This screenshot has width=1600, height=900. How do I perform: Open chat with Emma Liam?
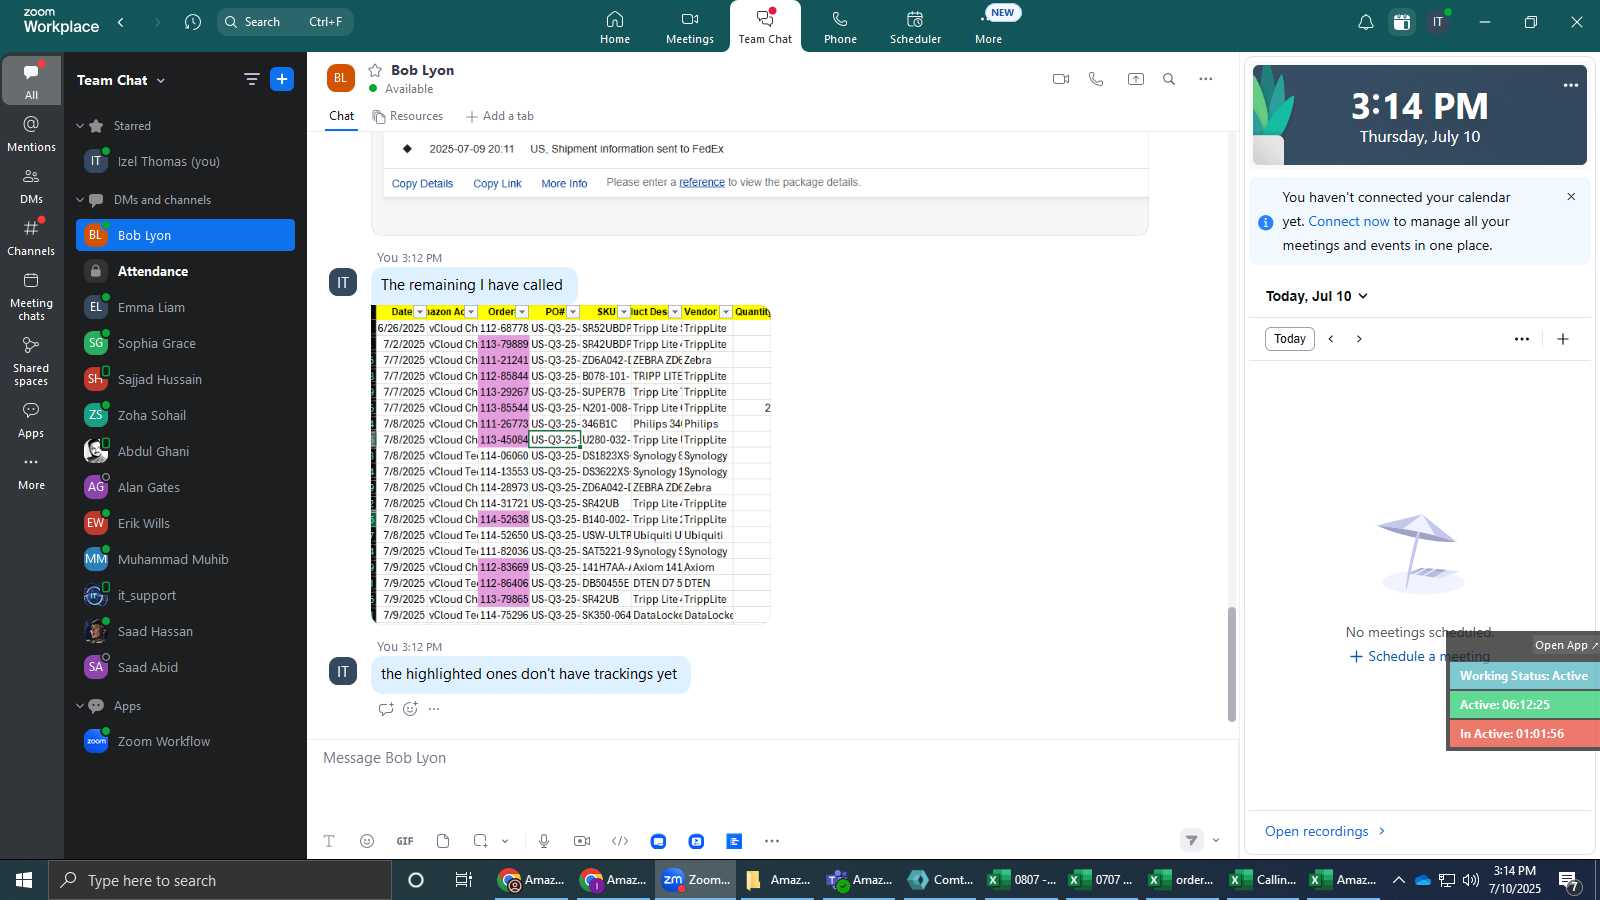pos(185,307)
